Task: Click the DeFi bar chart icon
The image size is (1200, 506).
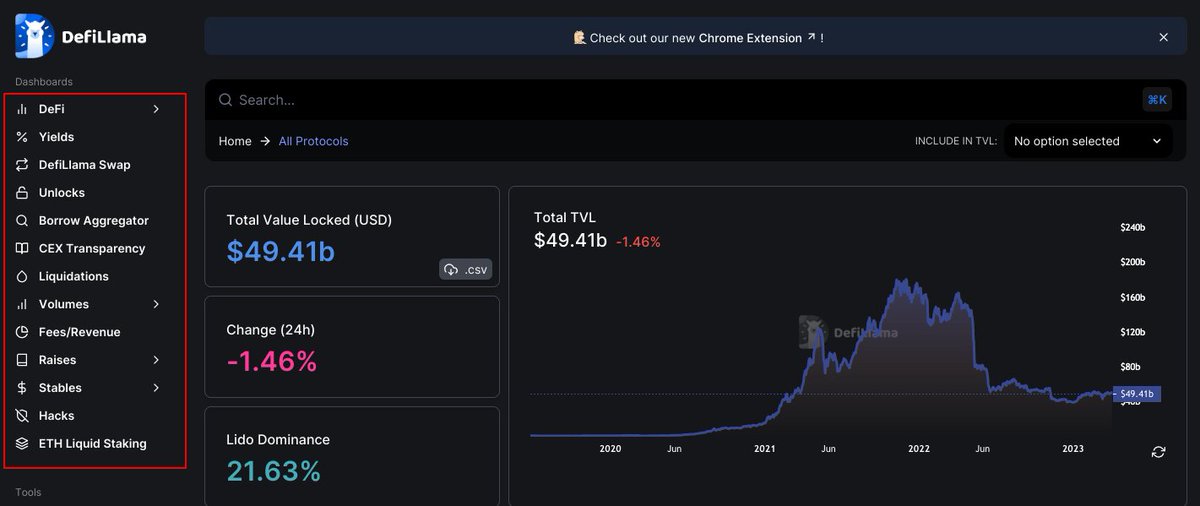Action: tap(22, 109)
